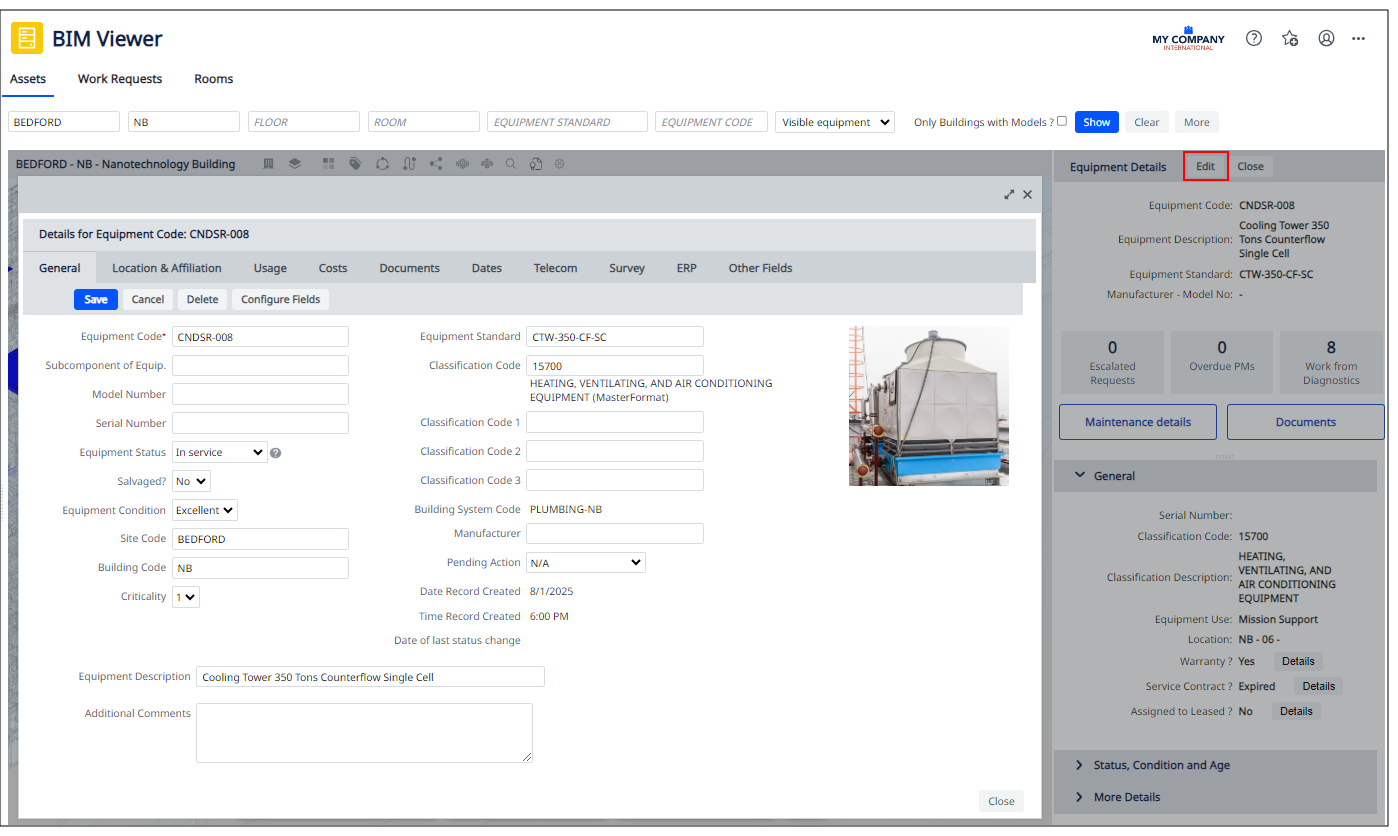Click the settings gear in the BIM toolbar
This screenshot has width=1398, height=836.
(559, 163)
